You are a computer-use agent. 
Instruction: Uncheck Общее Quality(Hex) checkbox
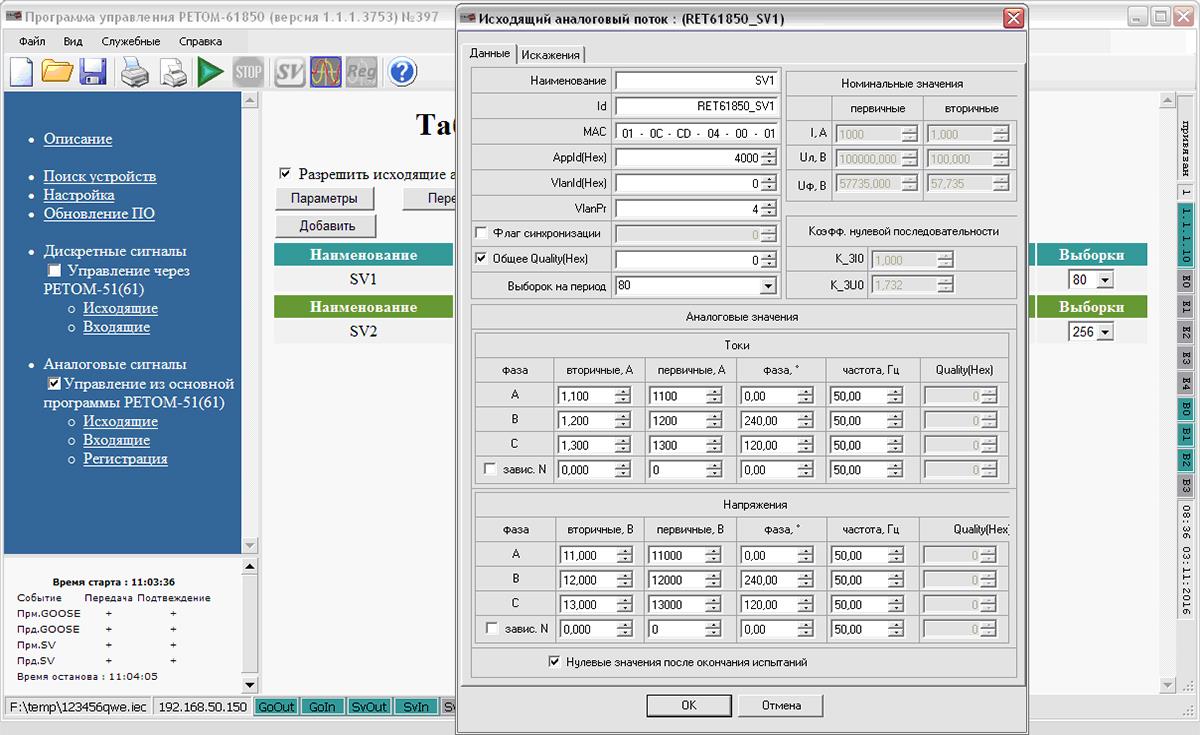pyautogui.click(x=481, y=258)
